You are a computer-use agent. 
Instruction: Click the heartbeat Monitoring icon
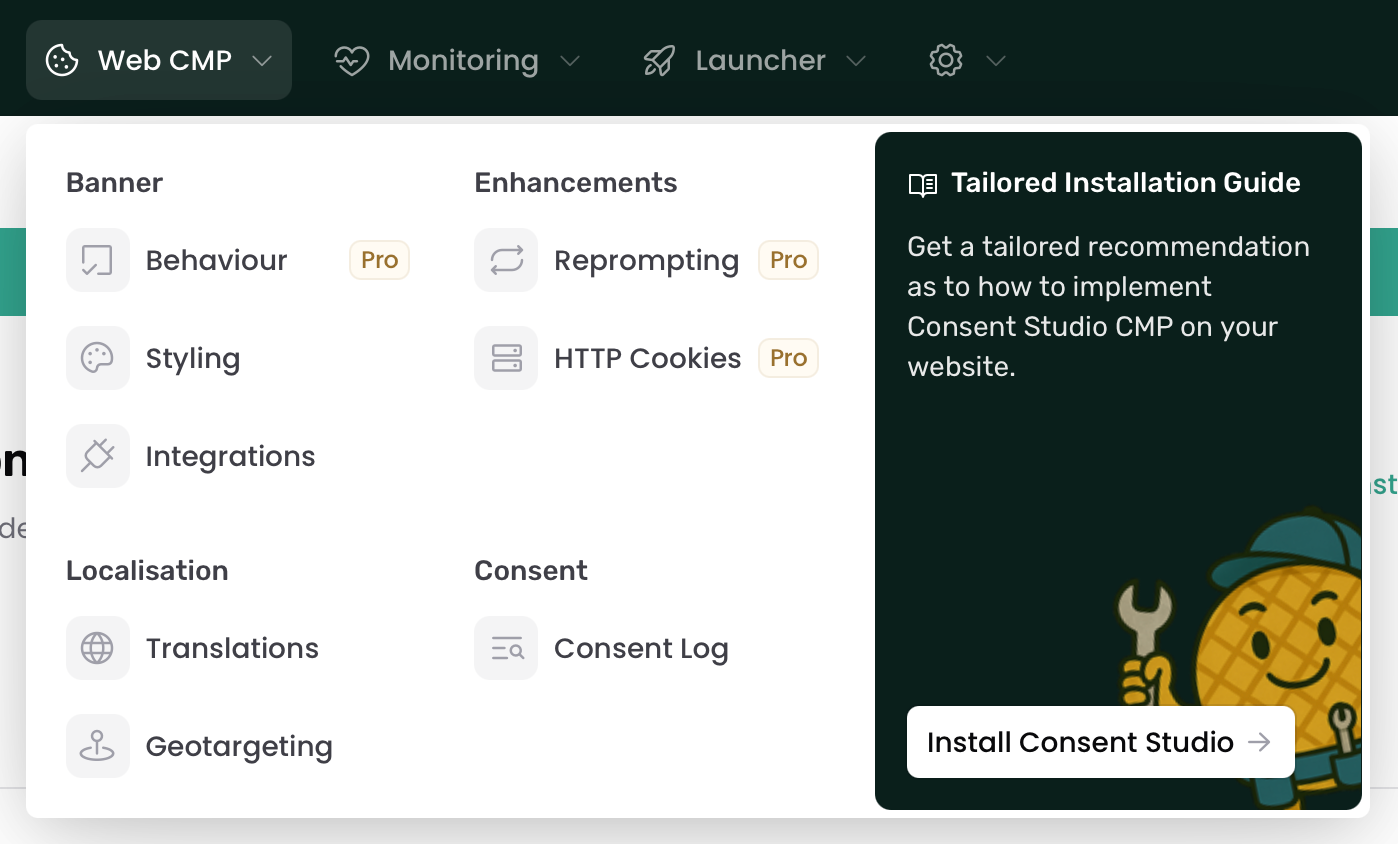click(x=352, y=61)
